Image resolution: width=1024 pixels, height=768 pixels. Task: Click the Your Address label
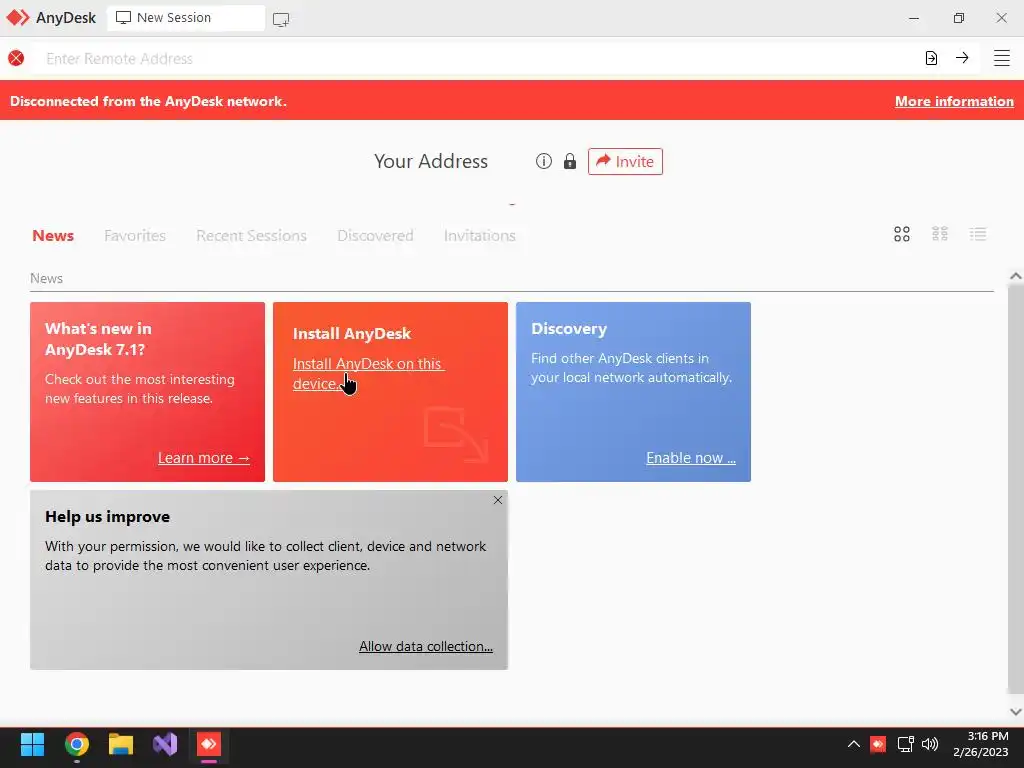coord(431,161)
